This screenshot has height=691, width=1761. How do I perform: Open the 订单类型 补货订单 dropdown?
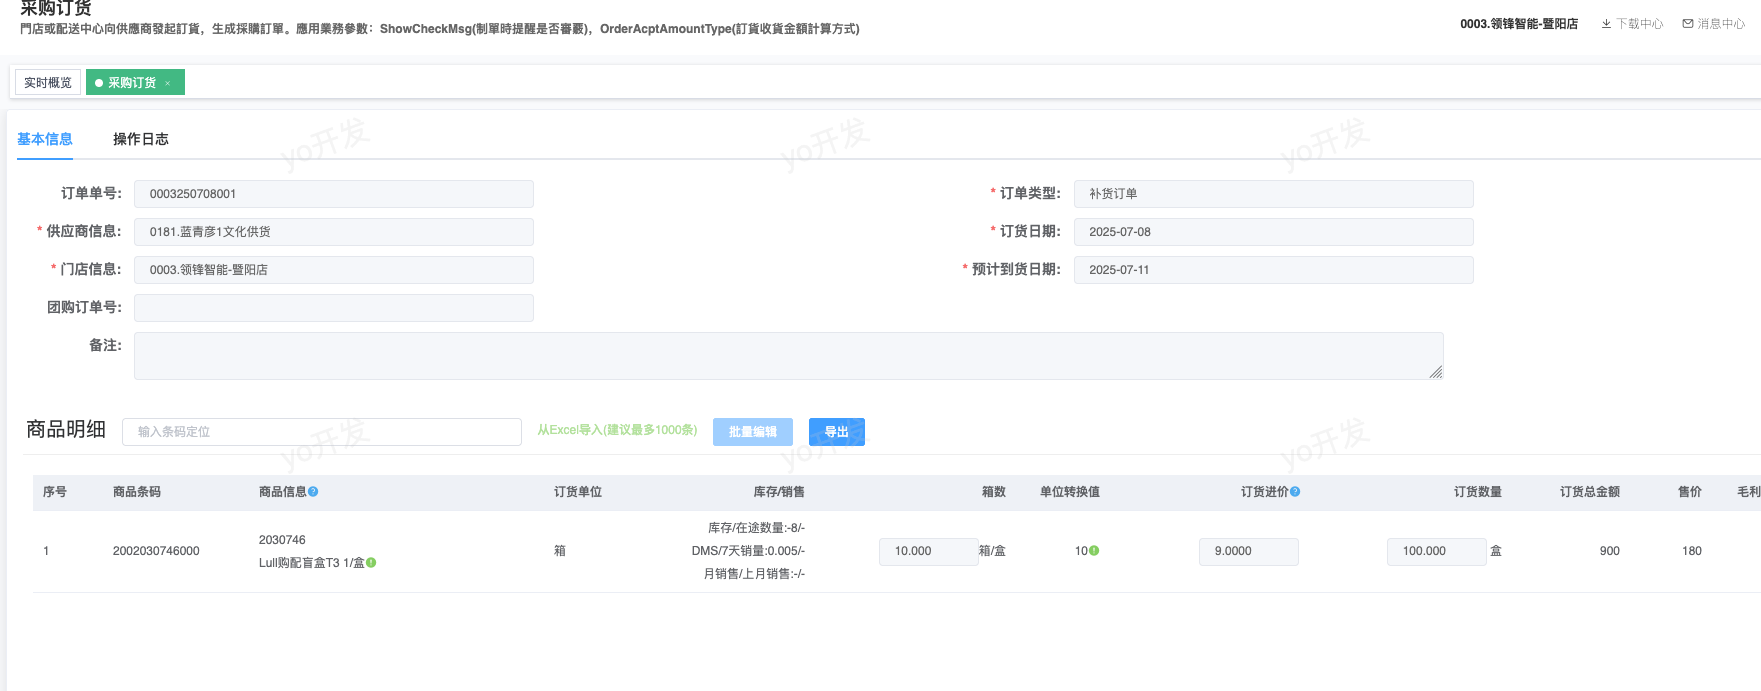(x=1272, y=194)
